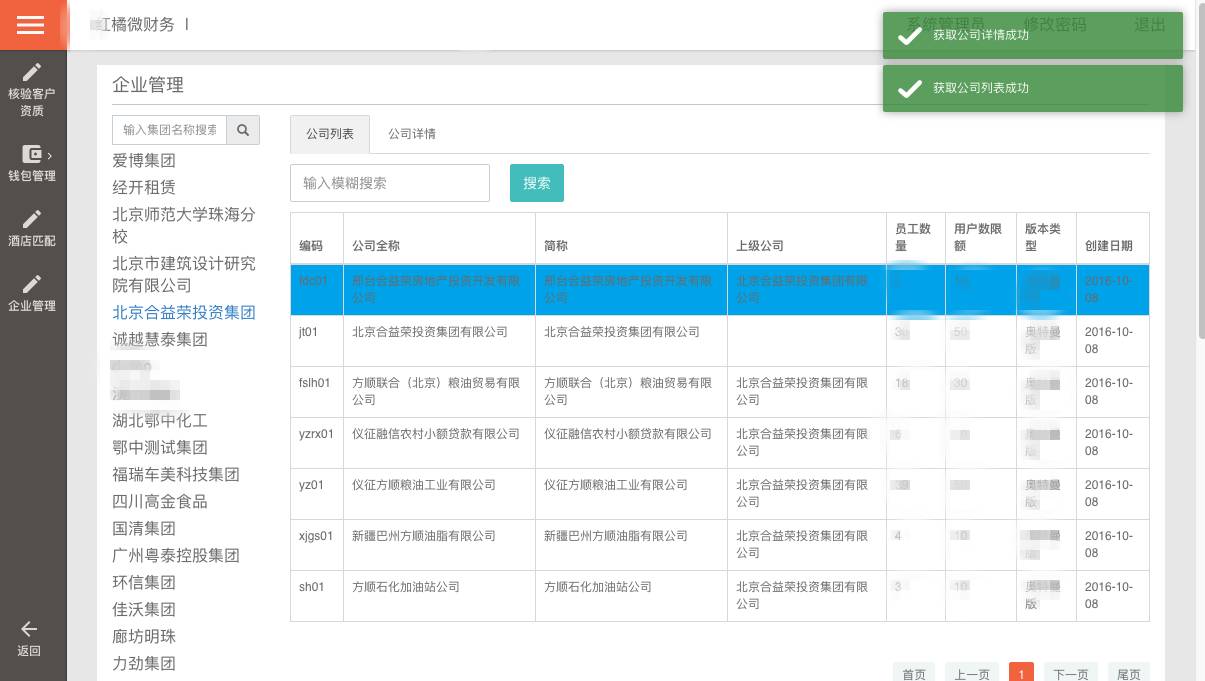
Task: Go to 下一页 in pagination
Action: click(x=1071, y=674)
